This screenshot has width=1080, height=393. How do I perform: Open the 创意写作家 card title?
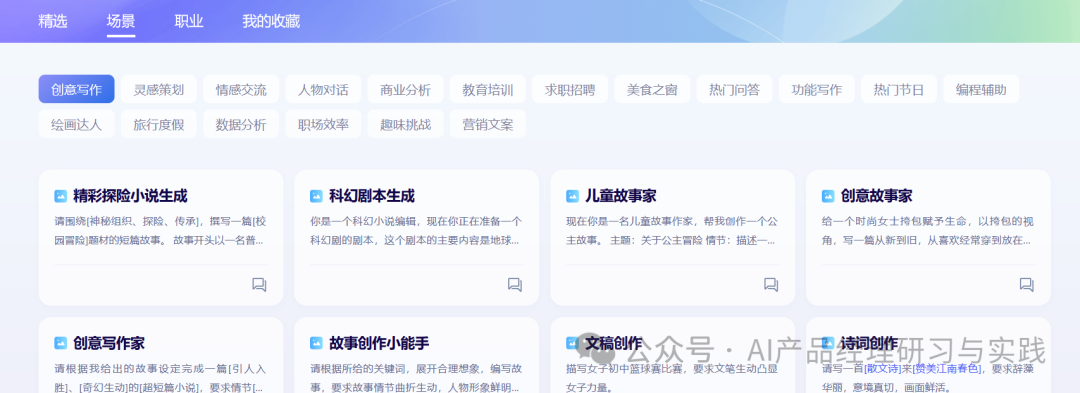(x=109, y=343)
